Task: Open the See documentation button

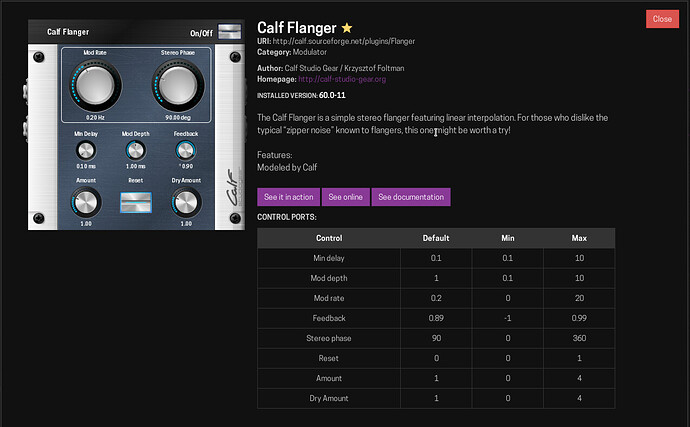Action: [x=411, y=197]
